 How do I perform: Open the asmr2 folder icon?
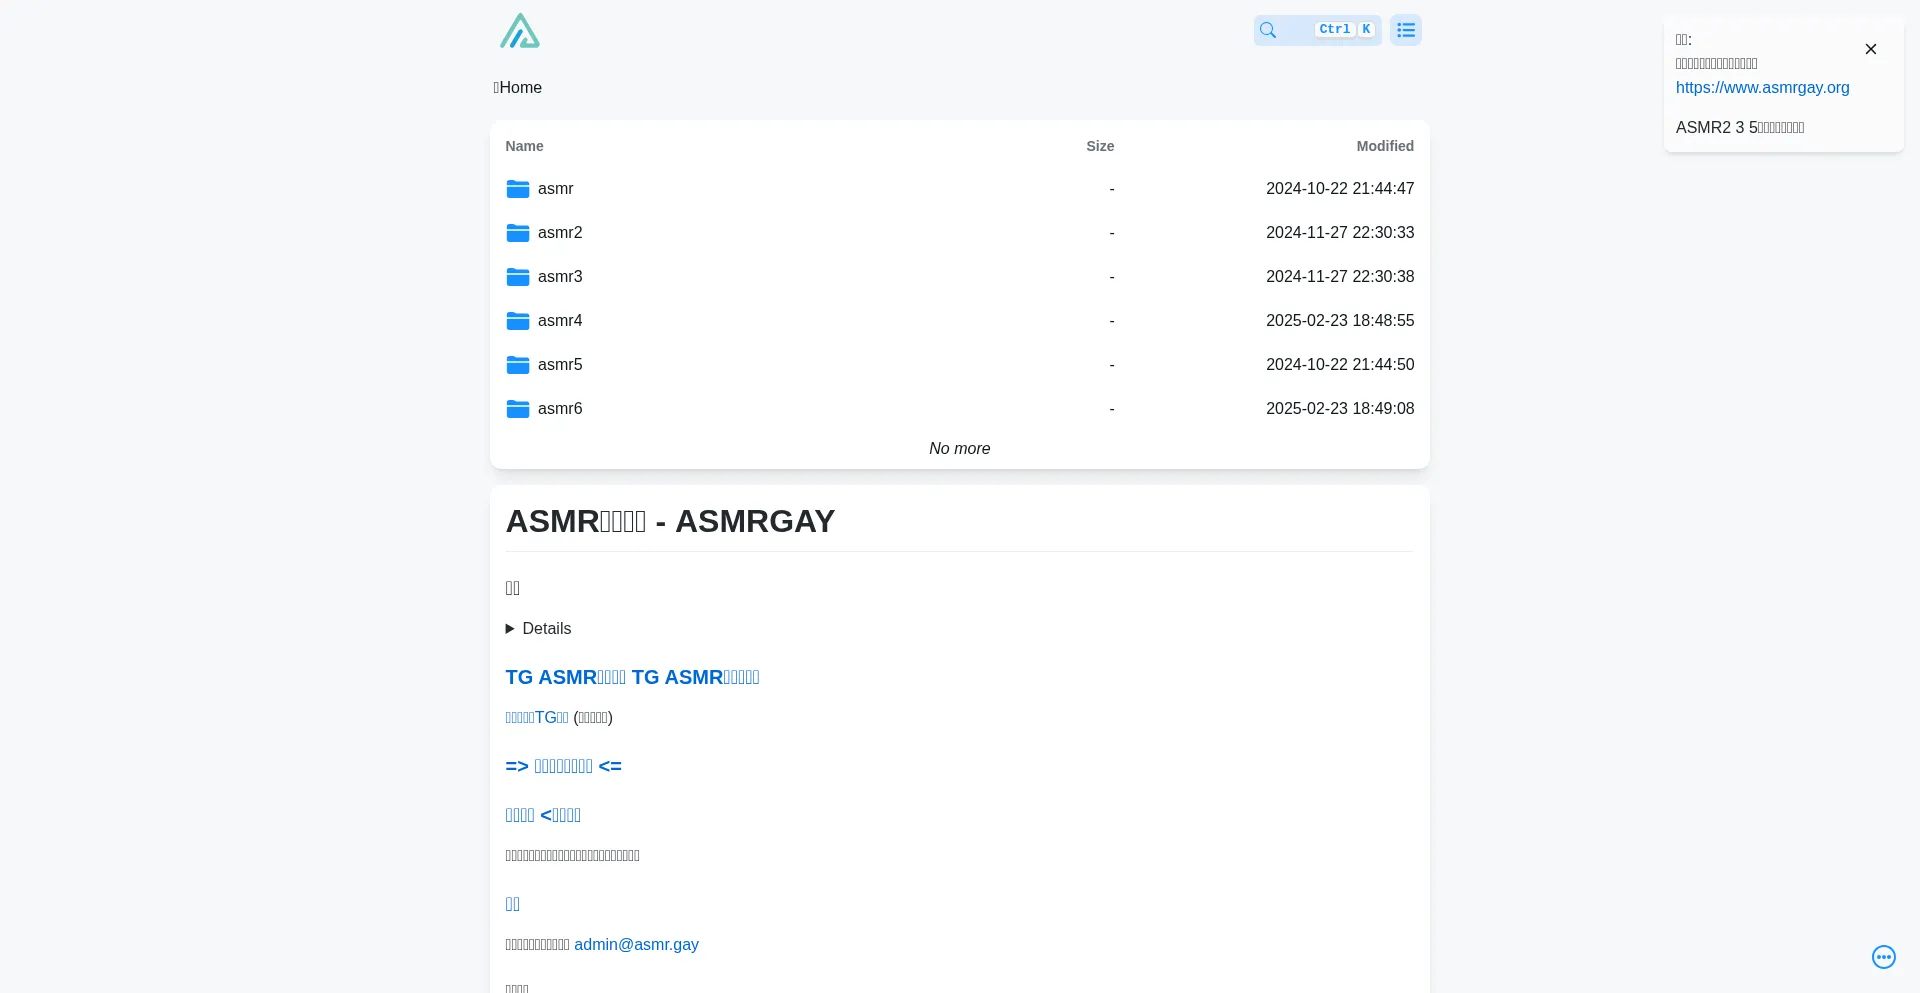517,233
